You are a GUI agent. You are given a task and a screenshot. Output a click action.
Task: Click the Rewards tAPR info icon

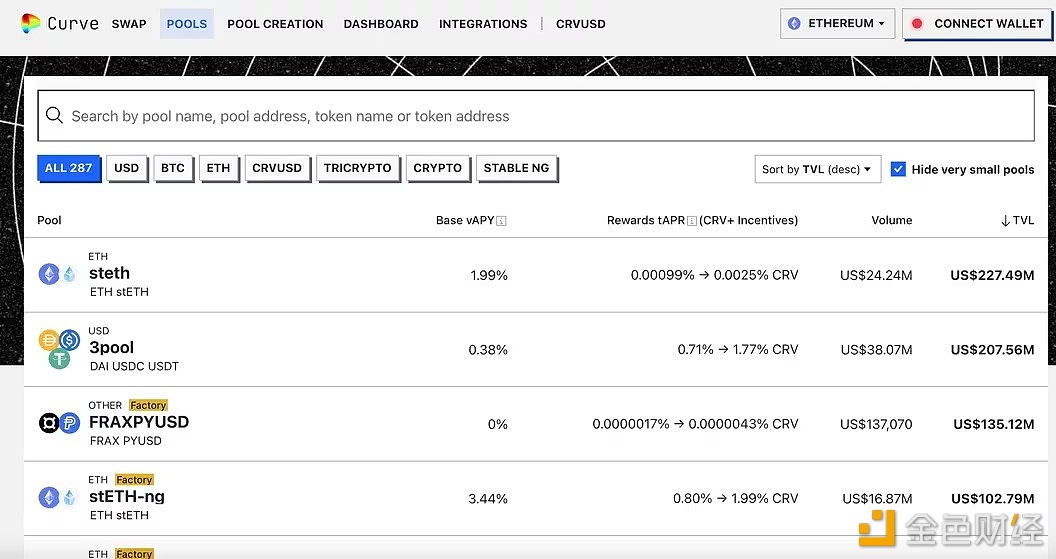coord(692,221)
